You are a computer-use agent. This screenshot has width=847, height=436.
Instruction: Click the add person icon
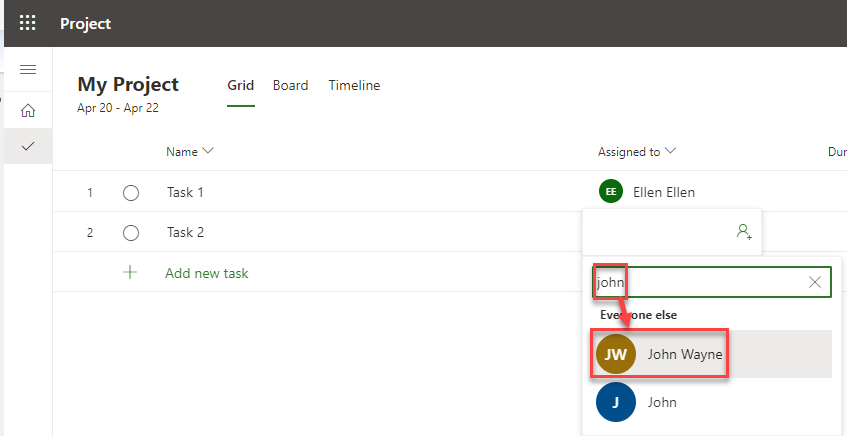click(x=743, y=231)
